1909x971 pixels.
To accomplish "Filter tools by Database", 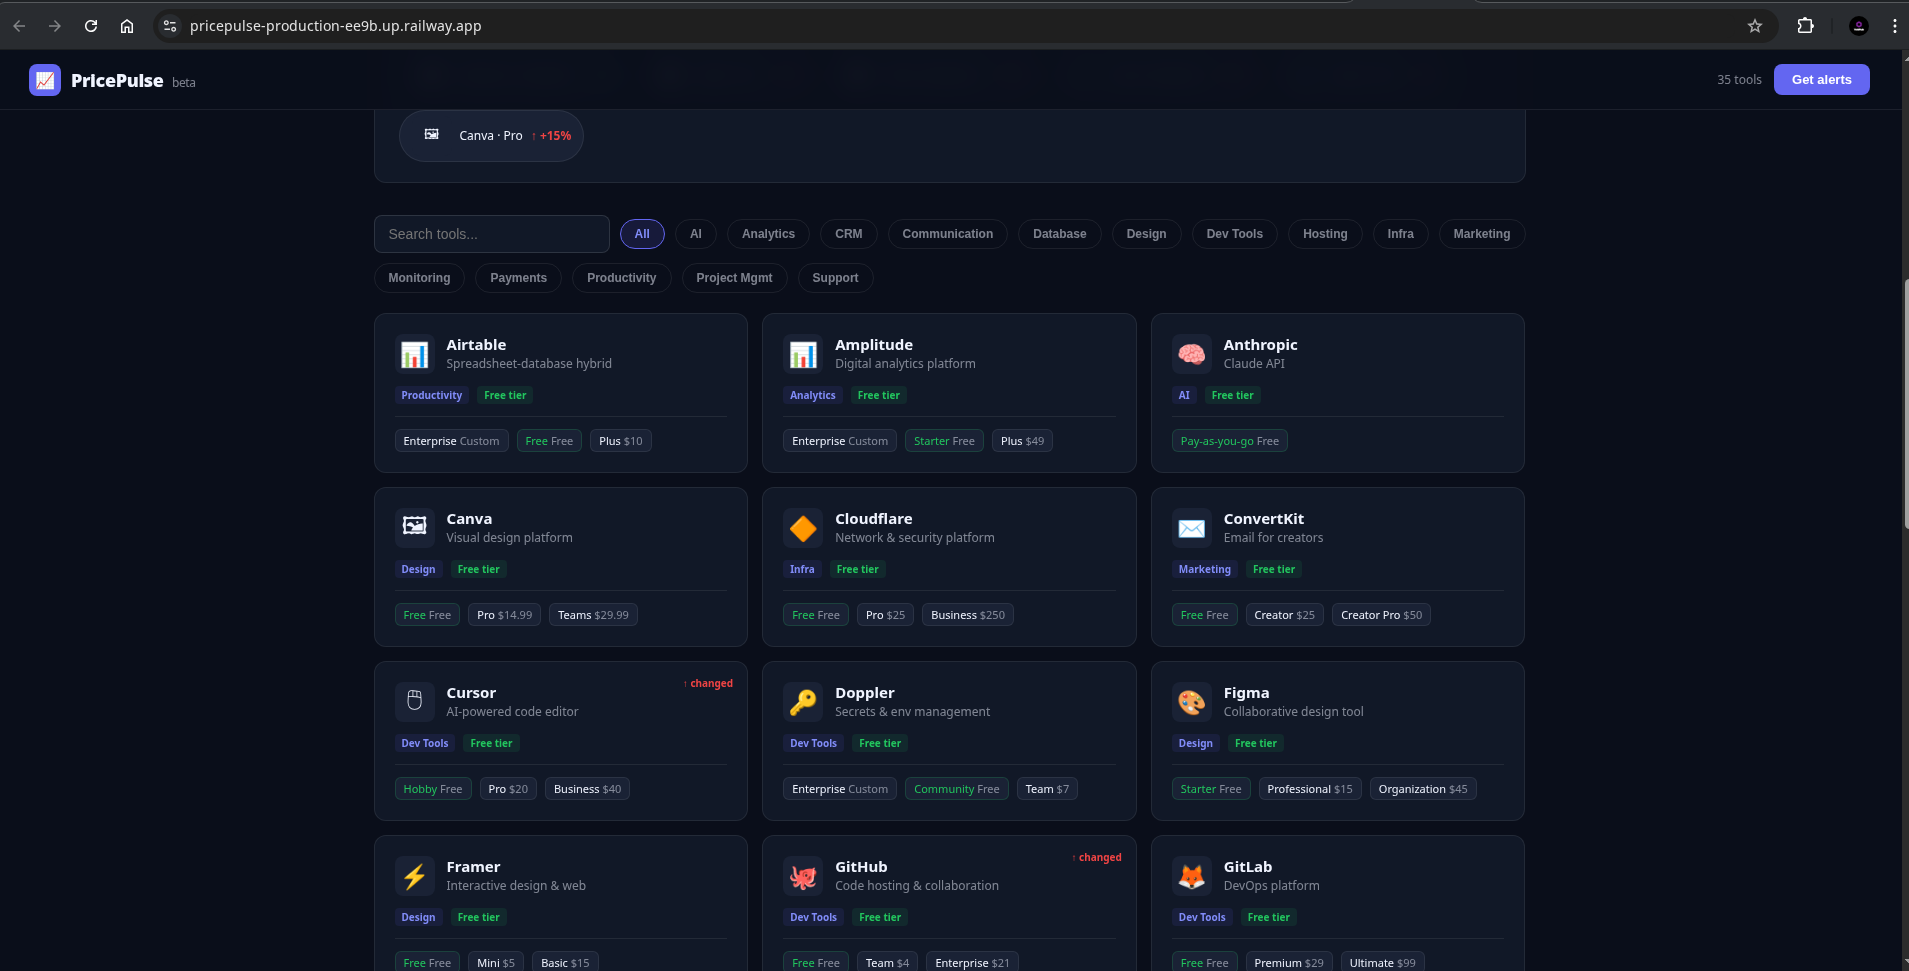I will pyautogui.click(x=1060, y=234).
